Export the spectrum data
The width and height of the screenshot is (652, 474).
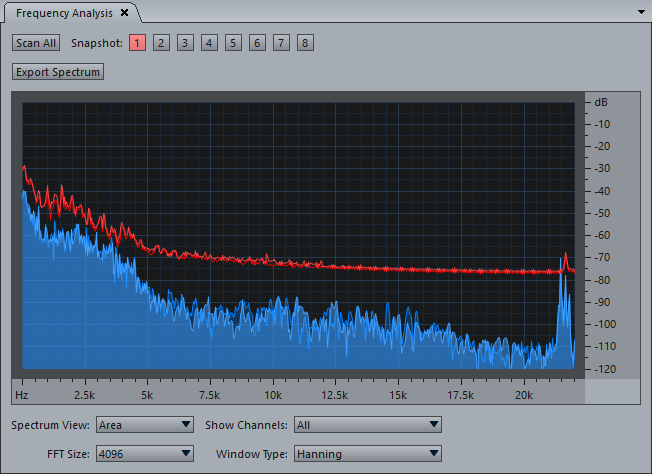[58, 72]
